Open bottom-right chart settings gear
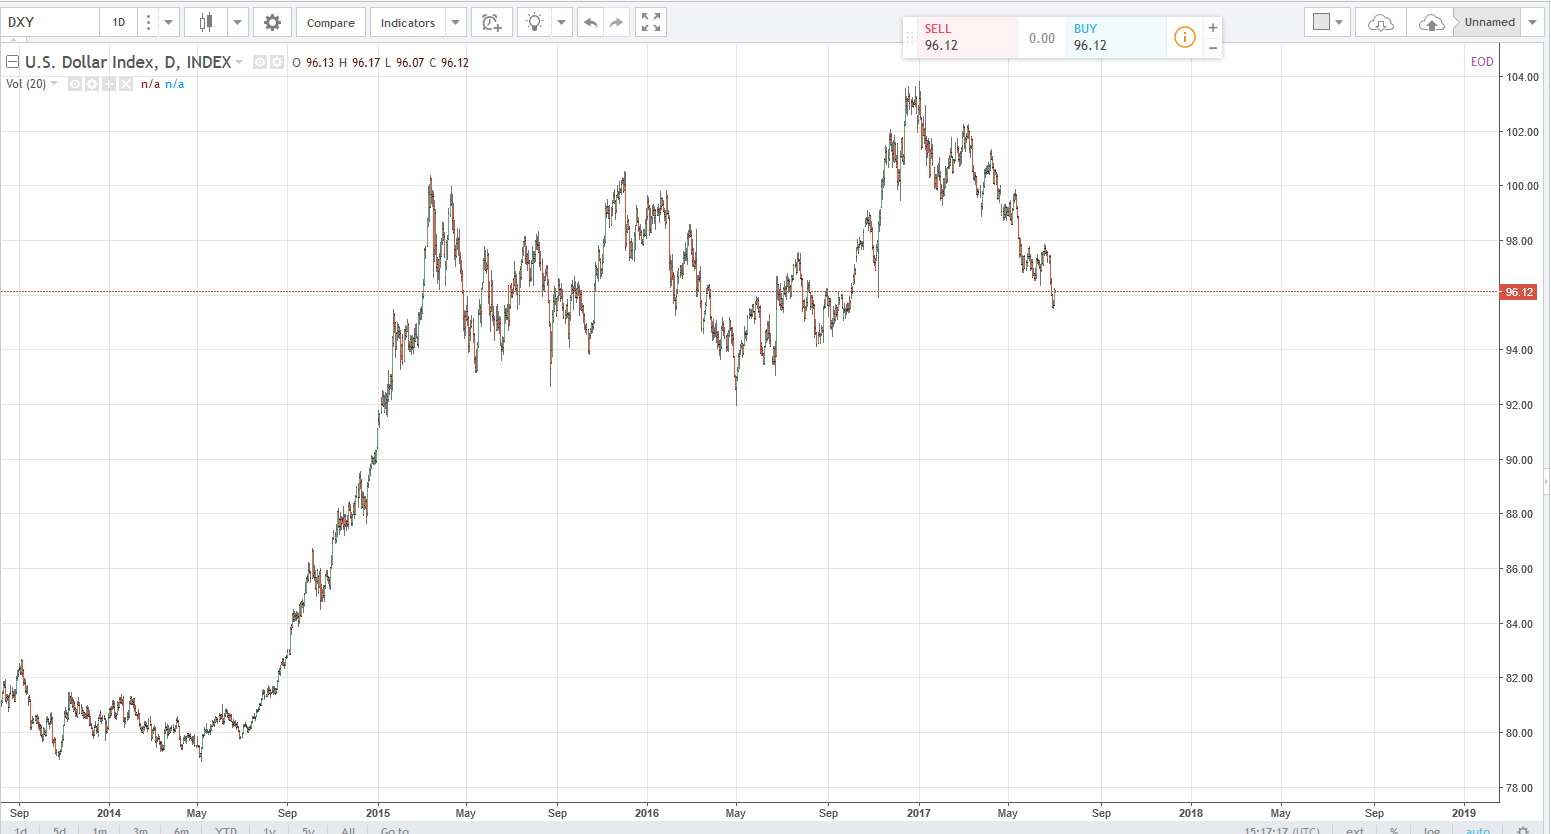The image size is (1551, 834). click(1523, 830)
